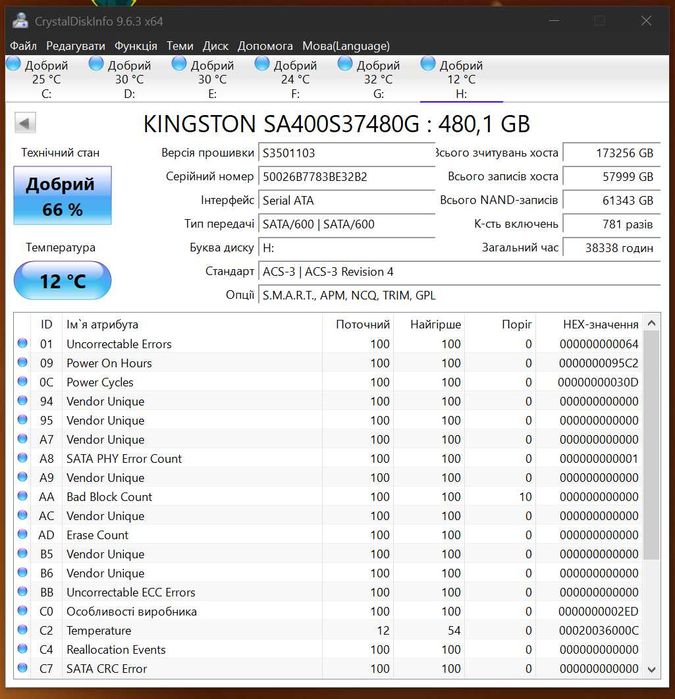Select HEX value 00020036000C
The height and width of the screenshot is (699, 675).
coord(599,630)
